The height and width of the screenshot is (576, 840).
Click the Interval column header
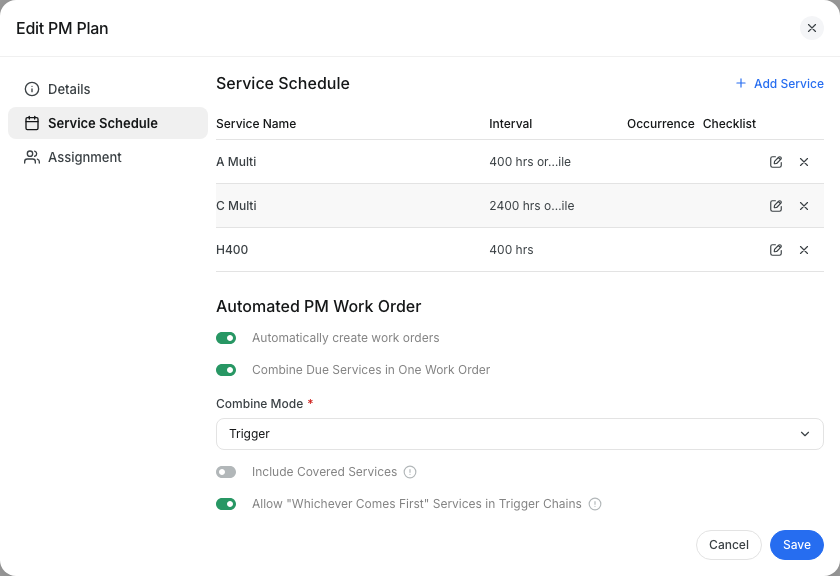point(511,124)
